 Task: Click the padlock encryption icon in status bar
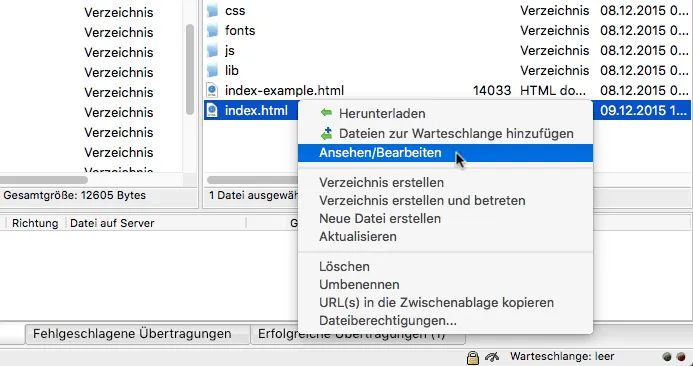point(473,357)
